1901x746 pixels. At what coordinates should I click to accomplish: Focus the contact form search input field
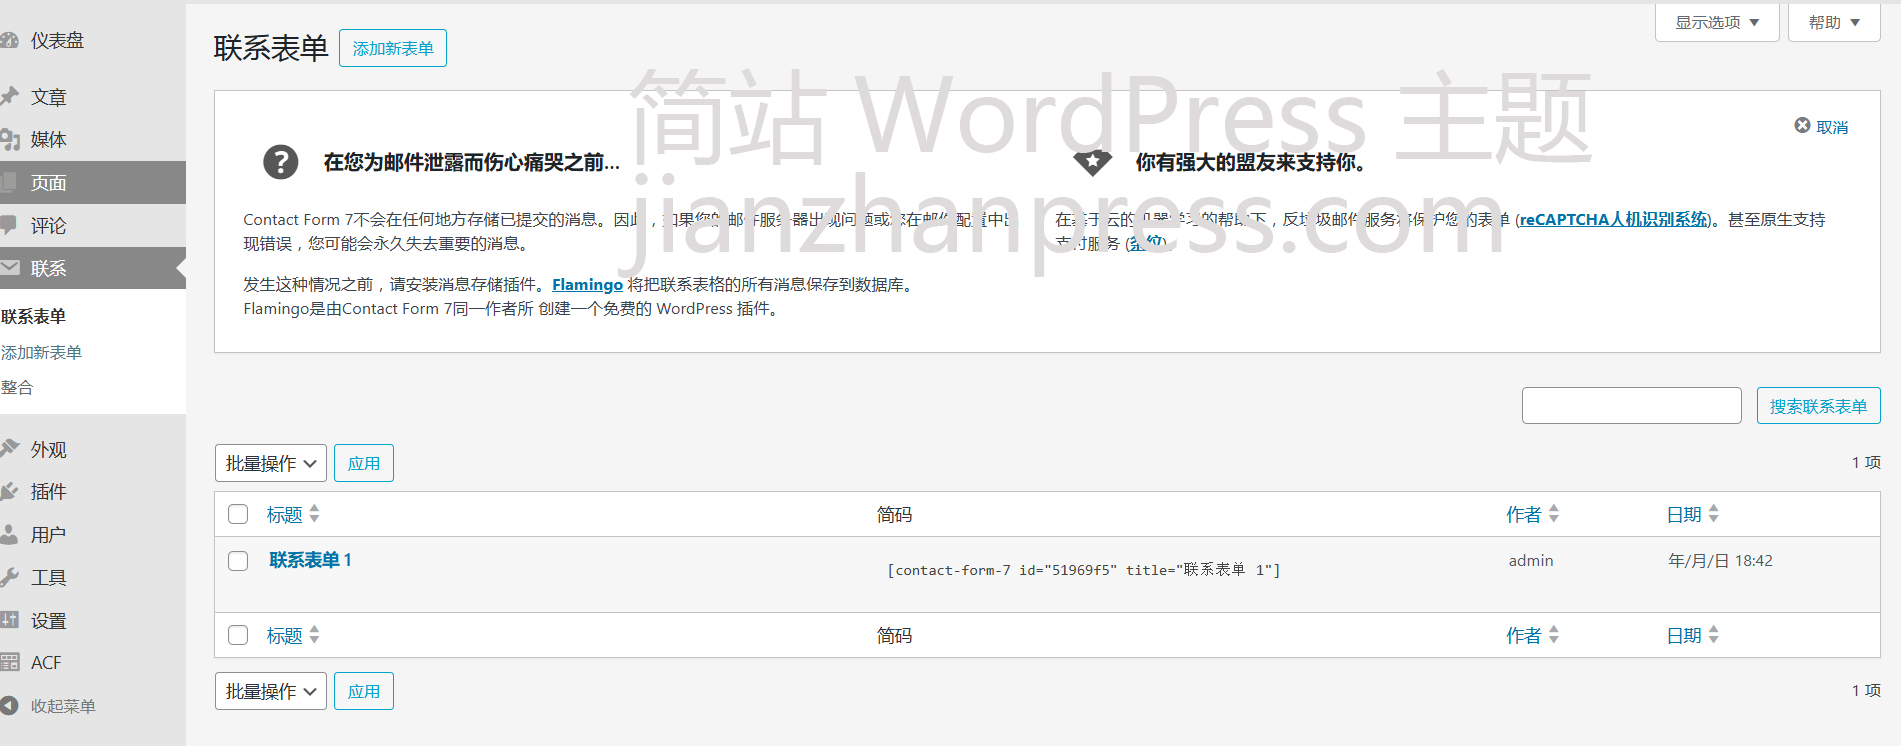click(x=1631, y=406)
